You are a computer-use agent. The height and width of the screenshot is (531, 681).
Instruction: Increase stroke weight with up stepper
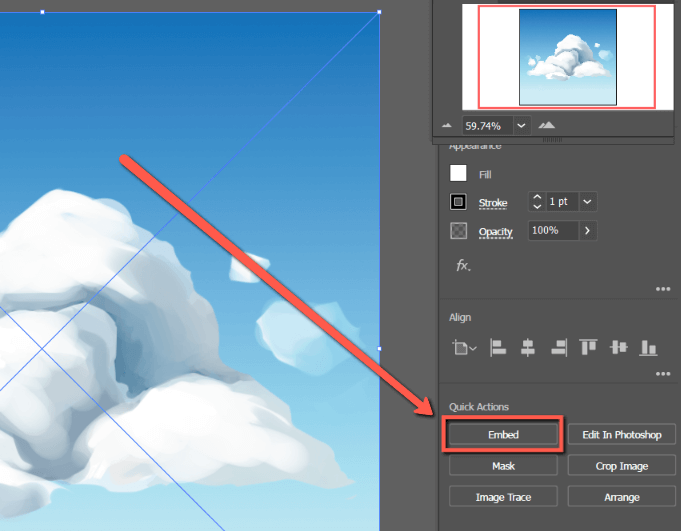[x=537, y=197]
